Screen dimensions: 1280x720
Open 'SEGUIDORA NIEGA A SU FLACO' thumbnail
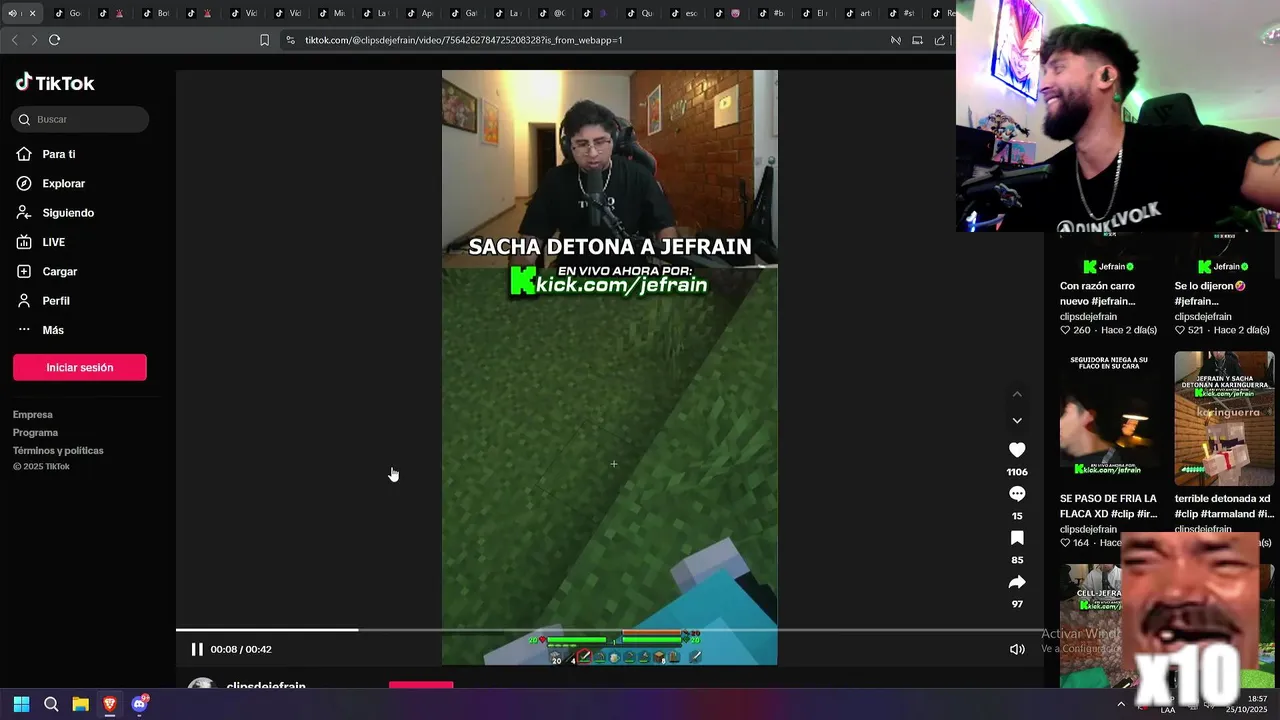[1110, 417]
